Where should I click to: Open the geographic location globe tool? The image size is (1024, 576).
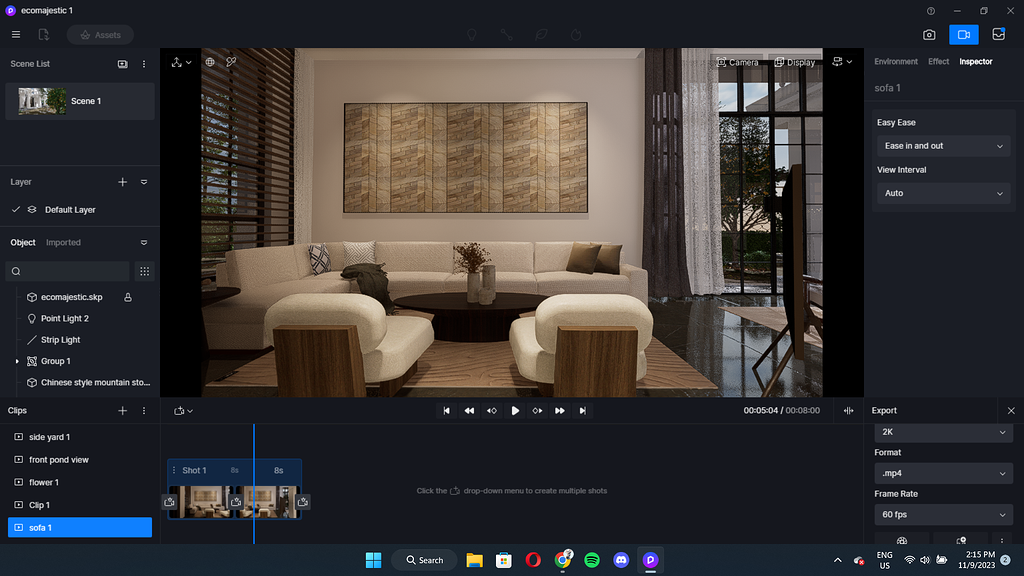coord(209,61)
